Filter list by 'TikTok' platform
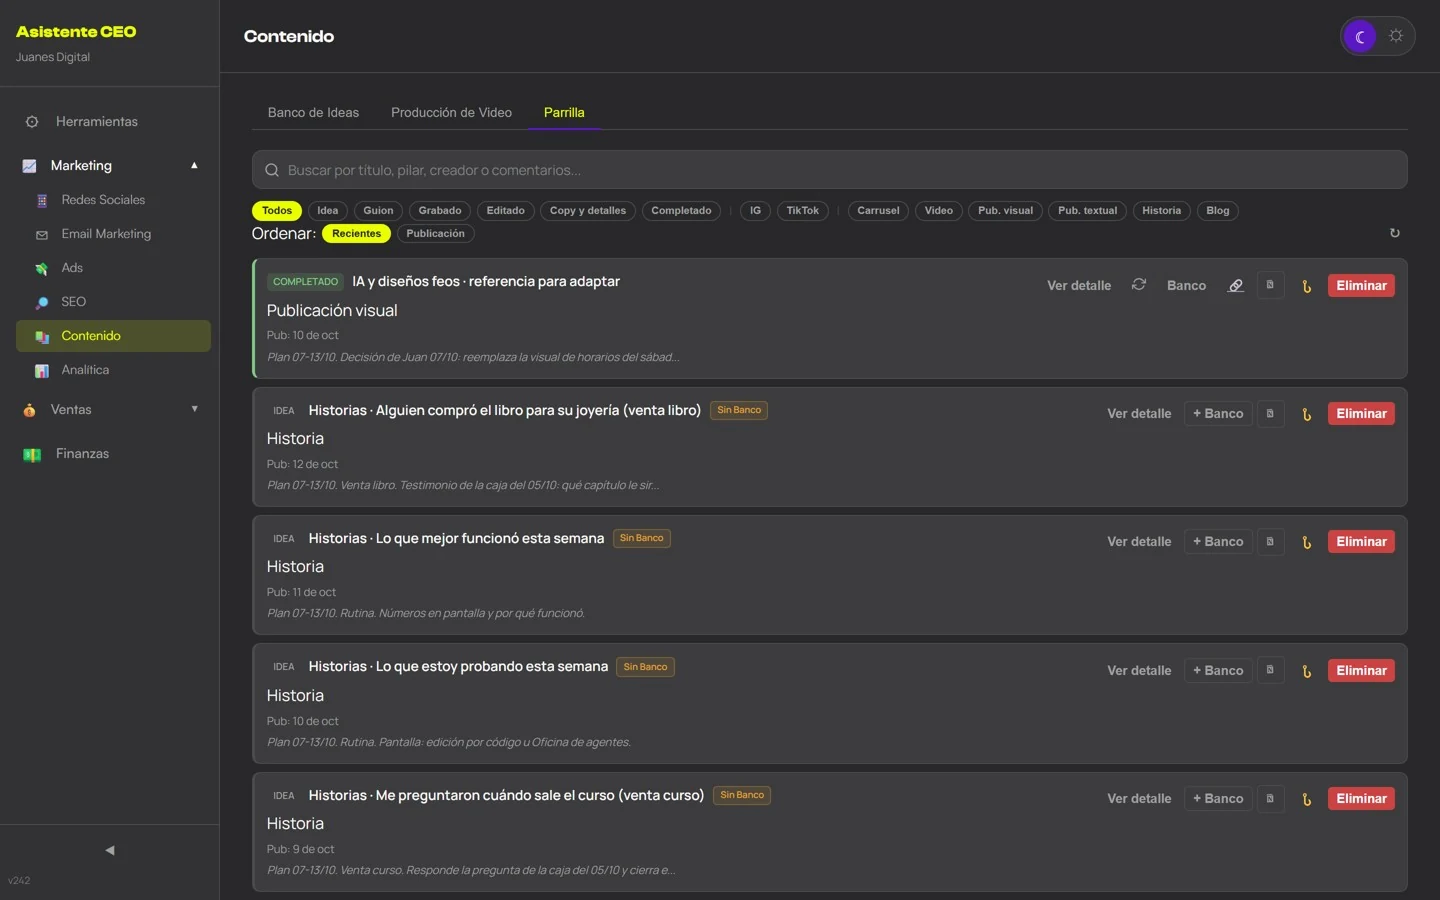This screenshot has height=900, width=1440. (x=802, y=210)
